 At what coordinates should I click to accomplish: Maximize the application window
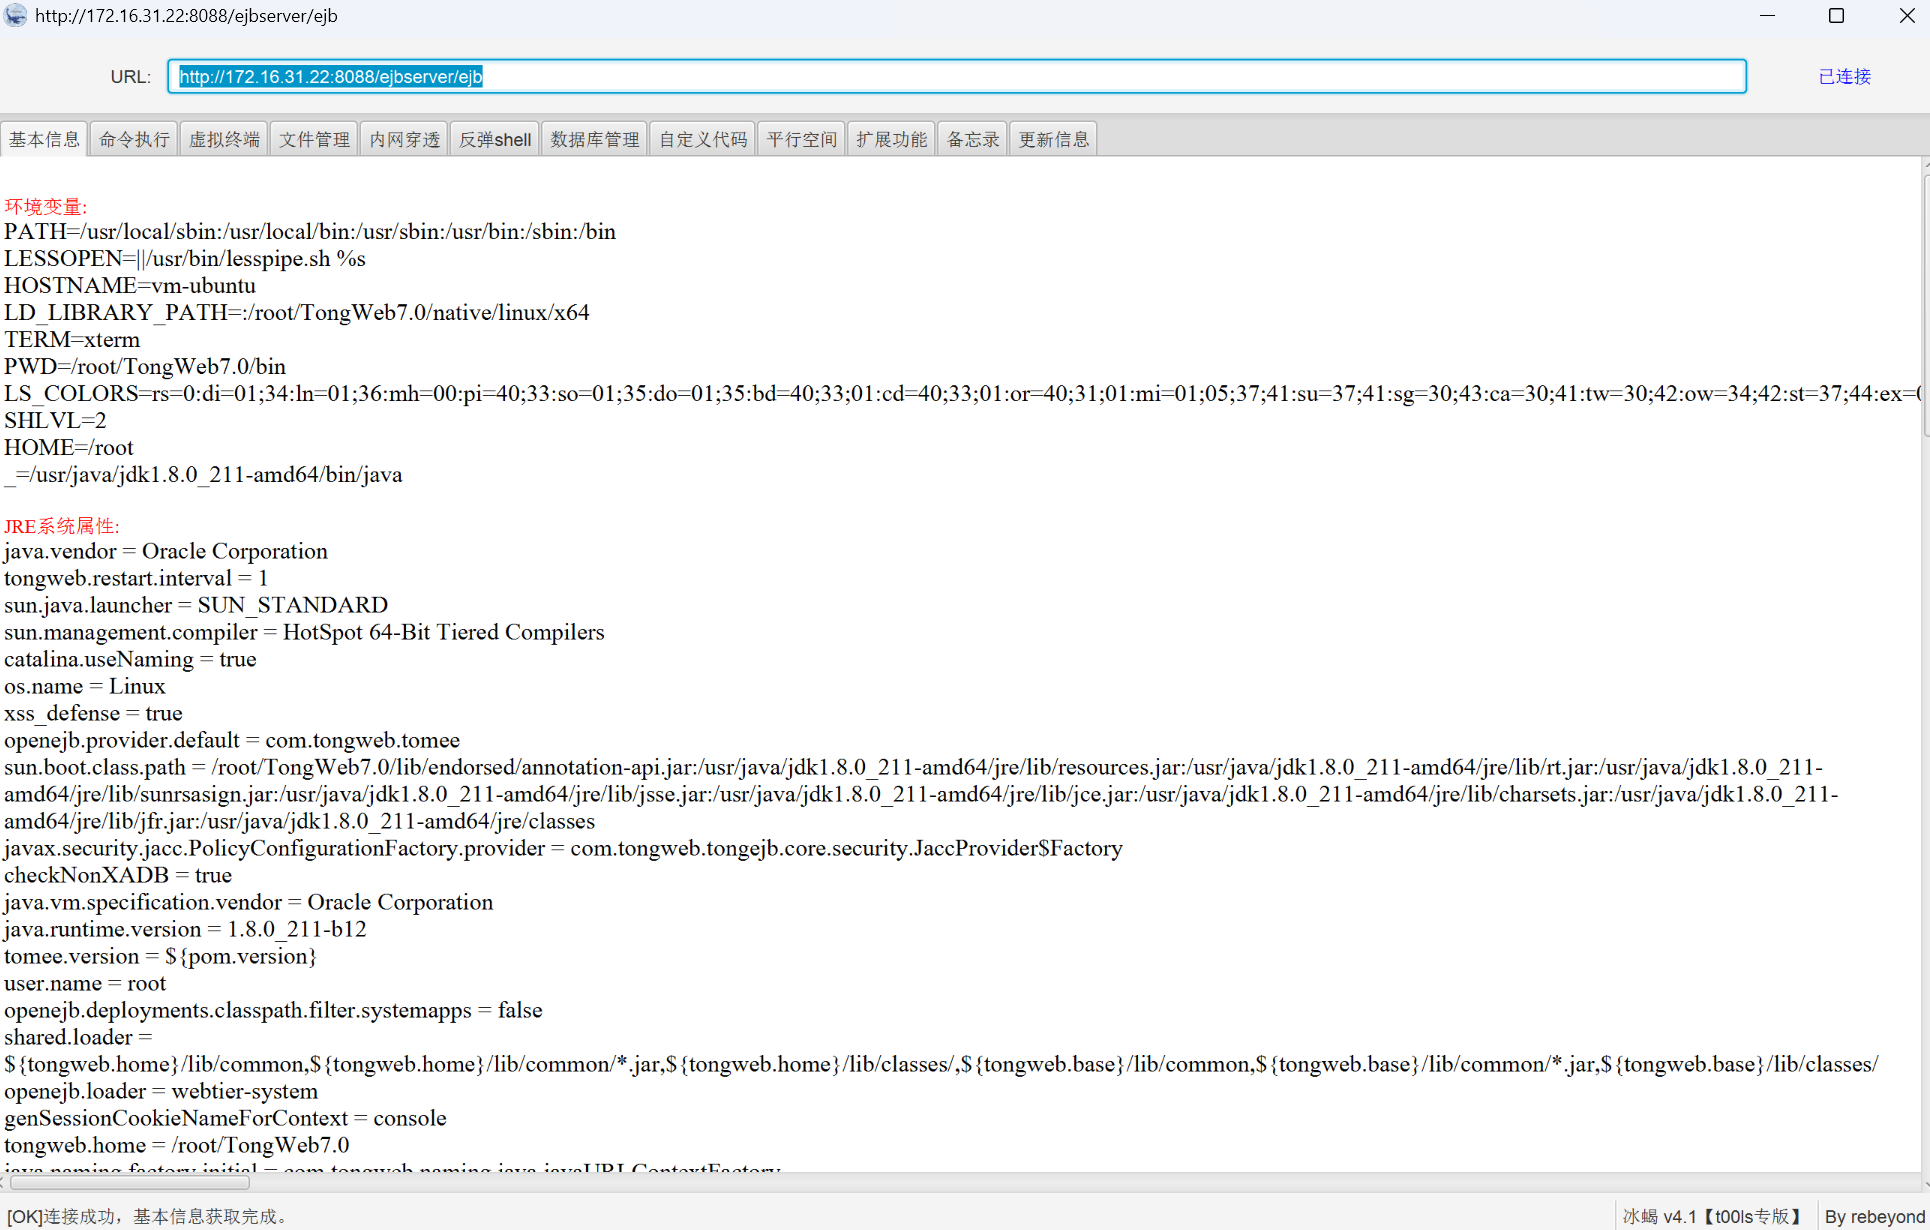point(1836,16)
